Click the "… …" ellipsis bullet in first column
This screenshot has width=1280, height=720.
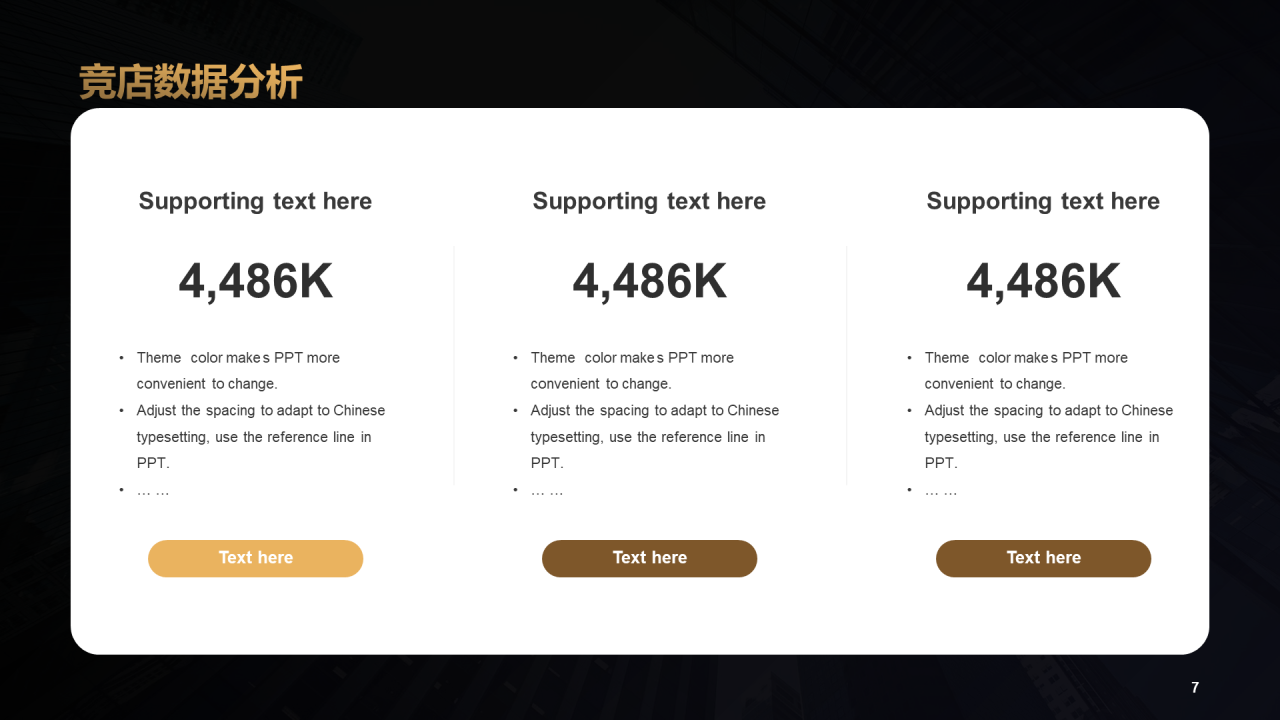coord(153,490)
